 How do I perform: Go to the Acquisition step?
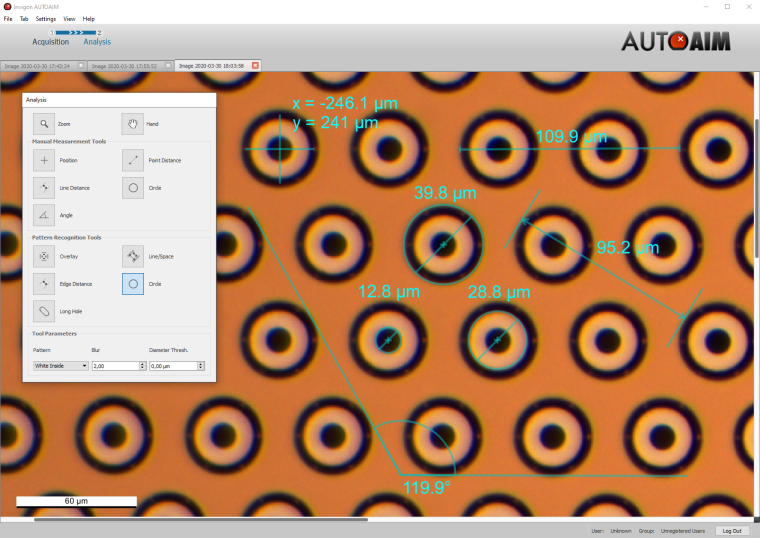[51, 42]
